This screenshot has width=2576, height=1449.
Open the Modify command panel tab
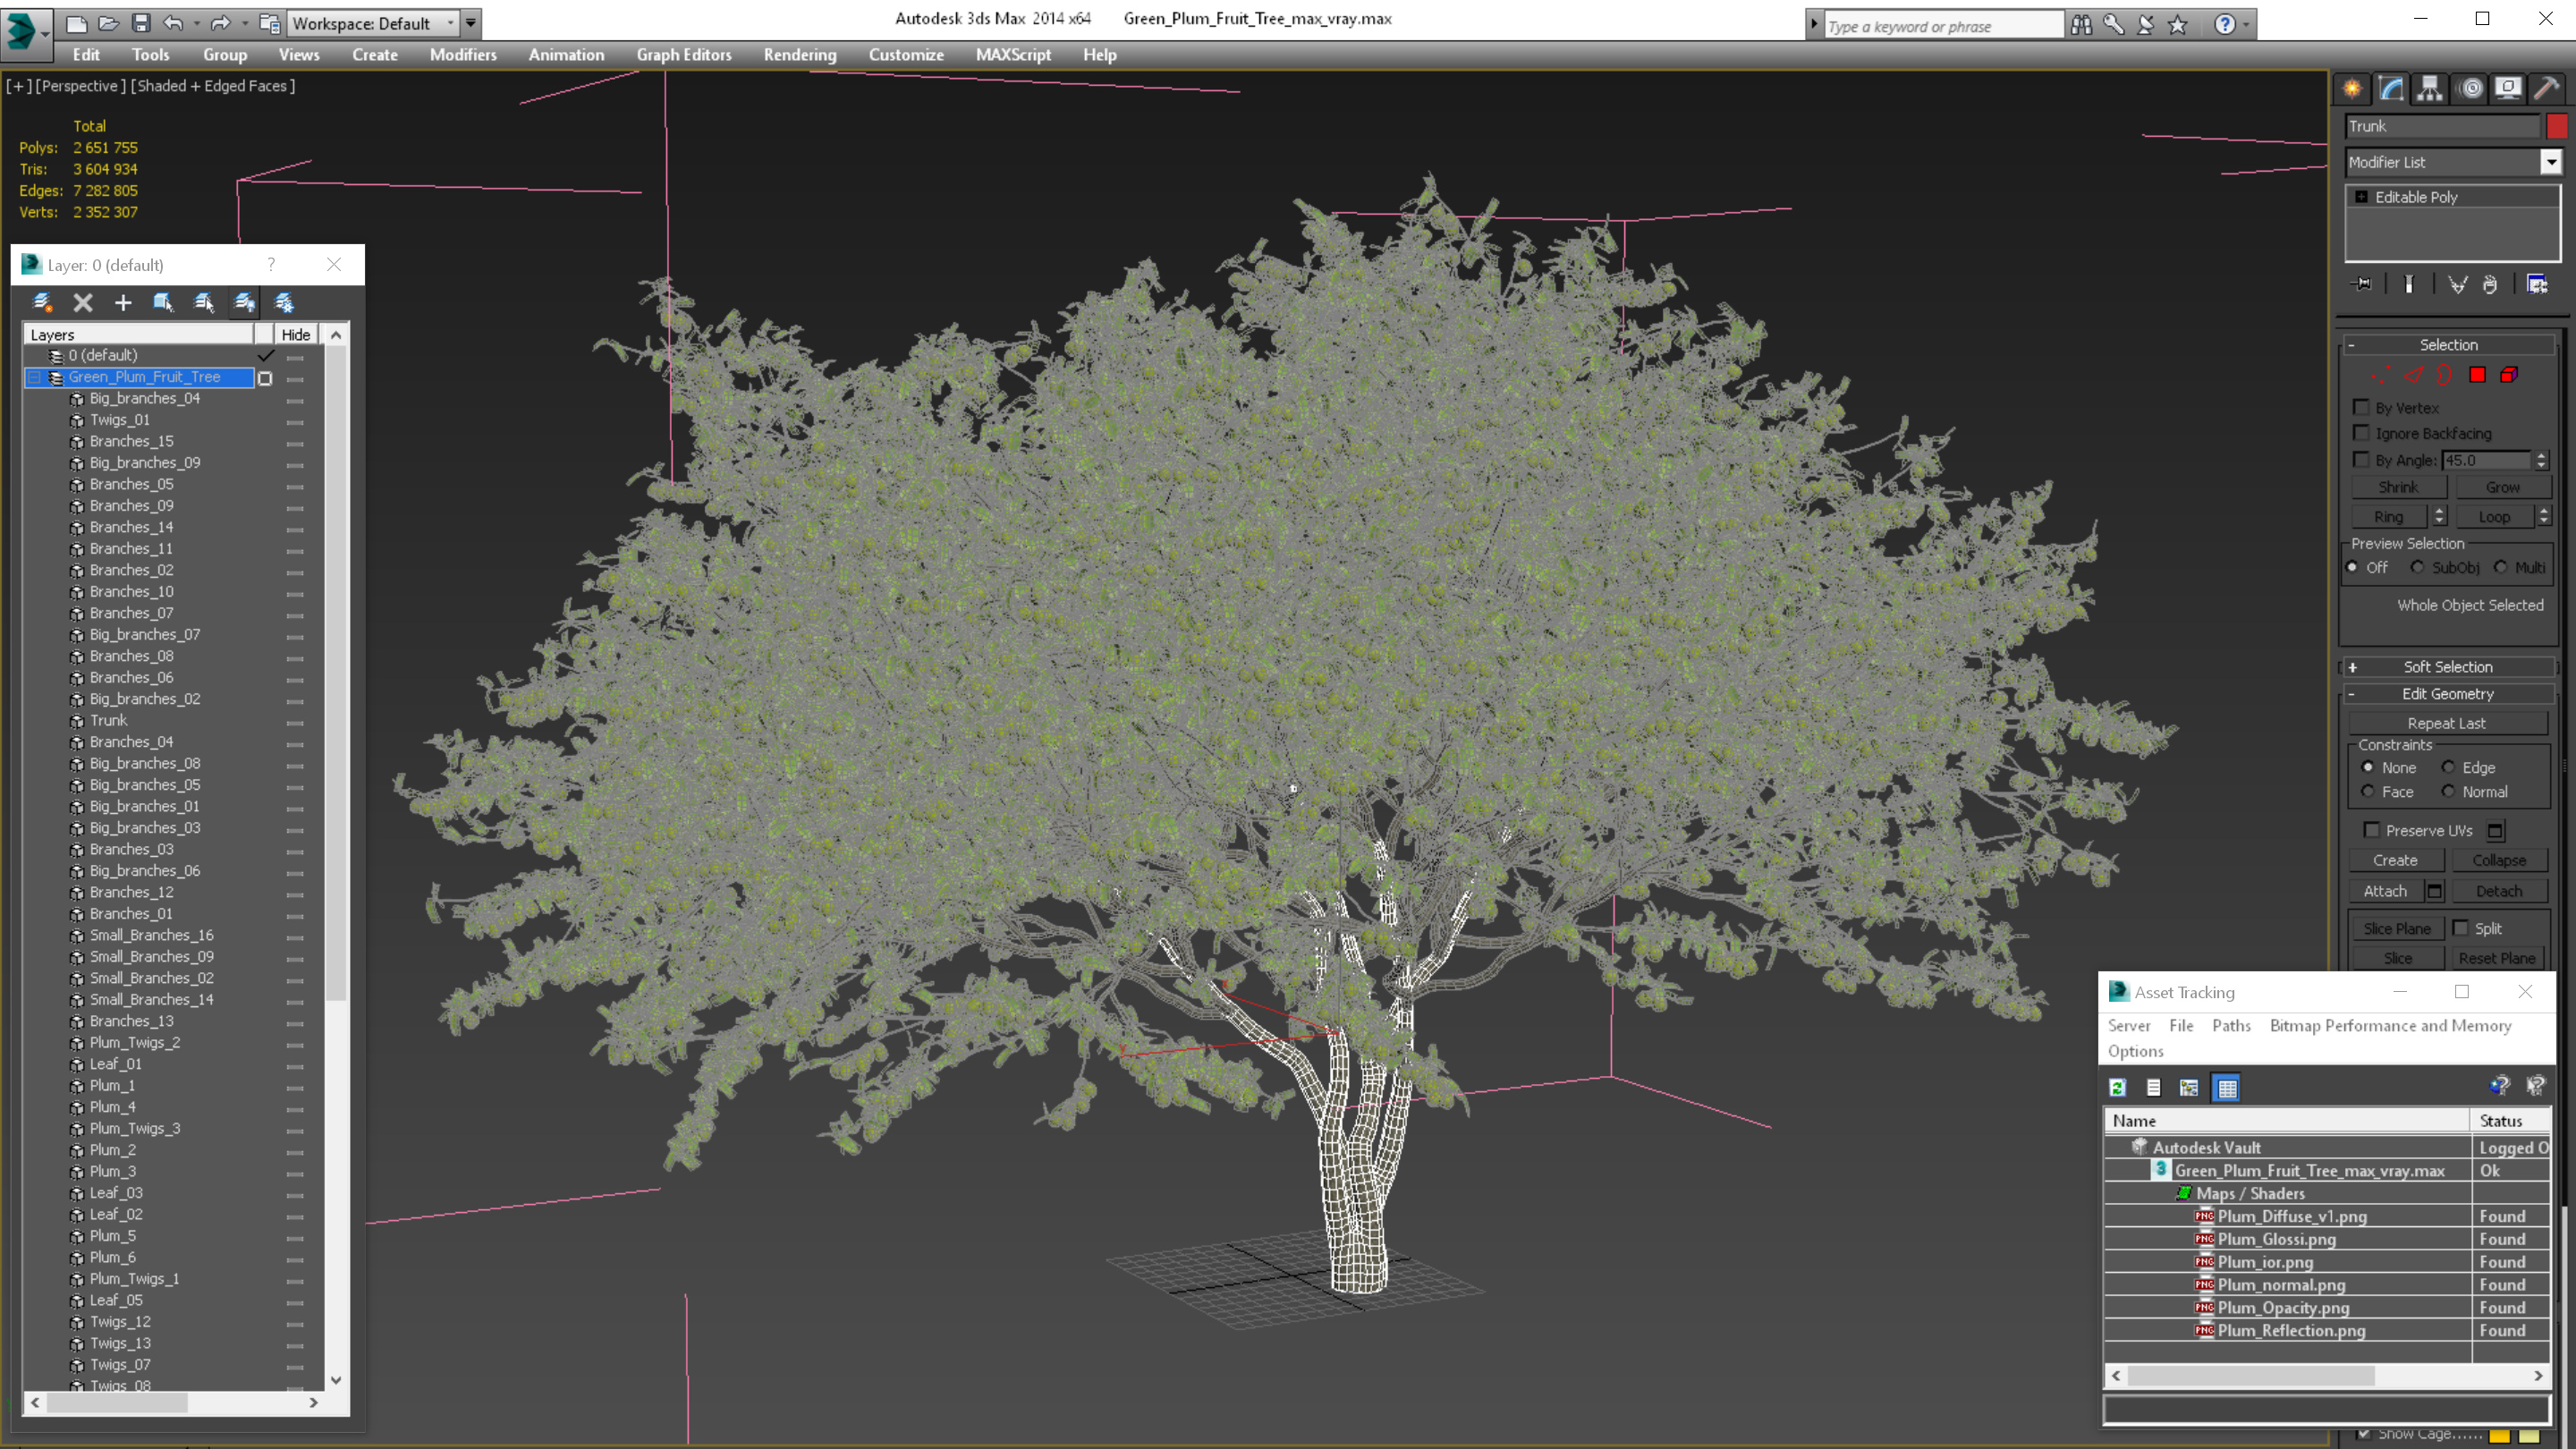[x=2391, y=89]
